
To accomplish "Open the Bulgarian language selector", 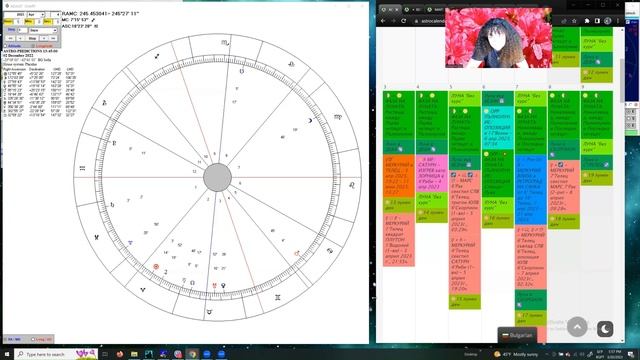I will (x=517, y=335).
